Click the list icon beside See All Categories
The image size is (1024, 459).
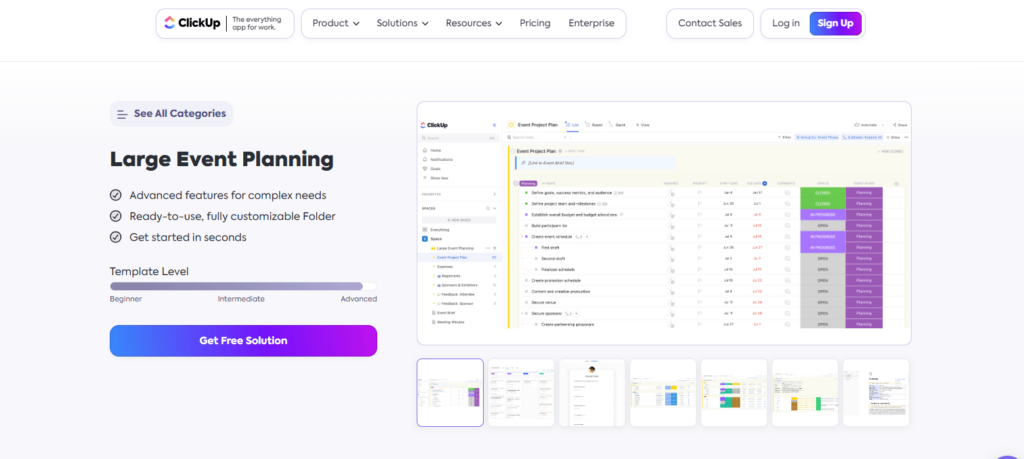[x=122, y=114]
